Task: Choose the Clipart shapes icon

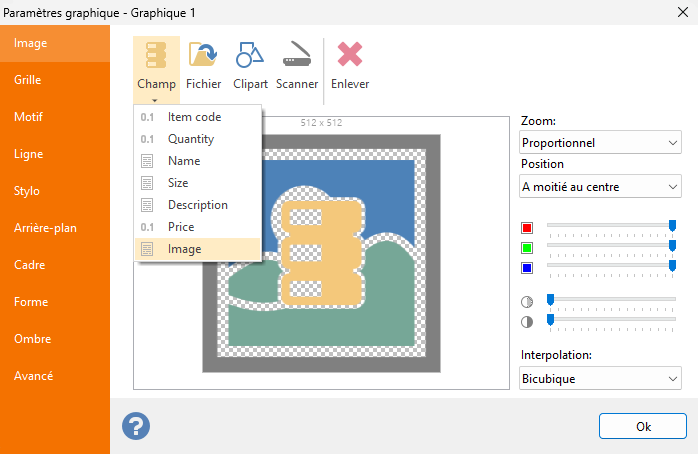Action: pyautogui.click(x=250, y=55)
